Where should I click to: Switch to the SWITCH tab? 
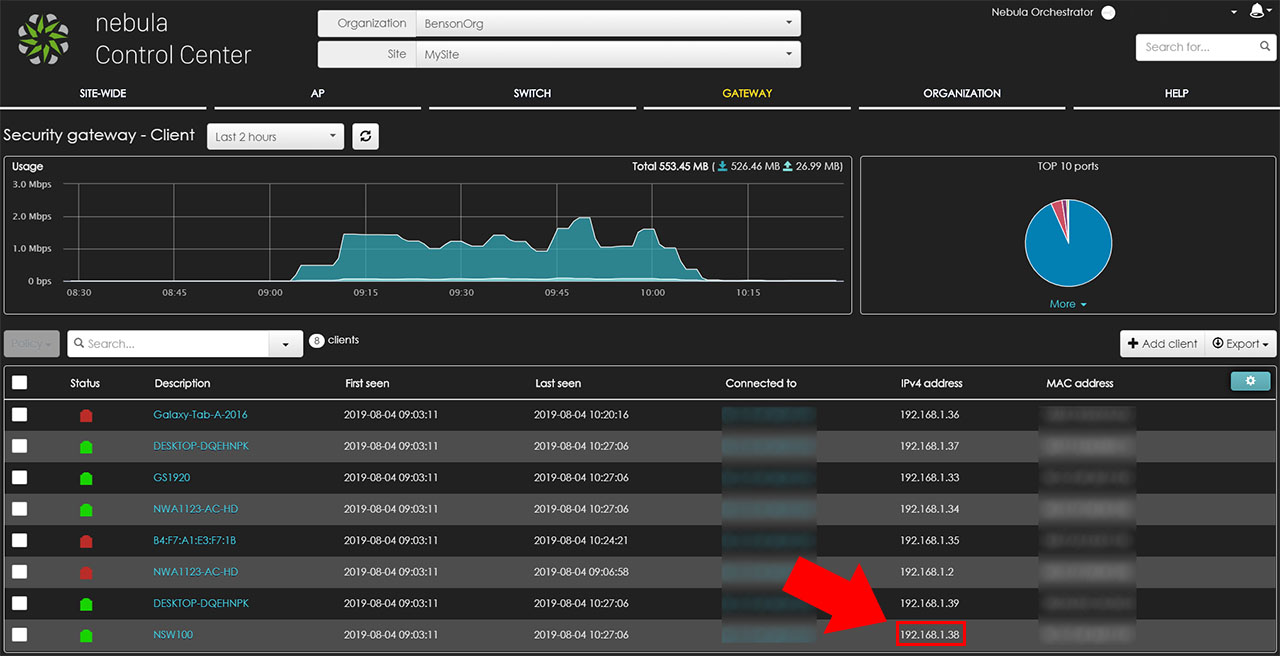tap(532, 93)
